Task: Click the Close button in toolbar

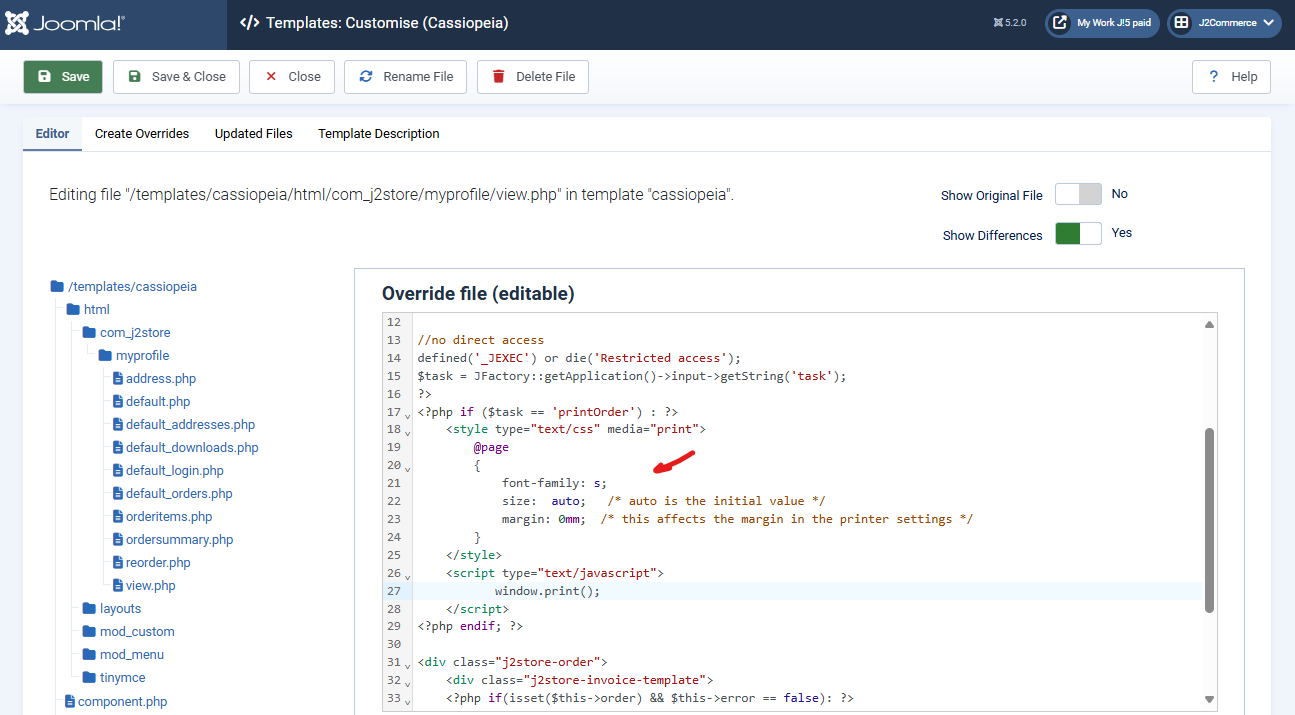Action: pyautogui.click(x=292, y=77)
